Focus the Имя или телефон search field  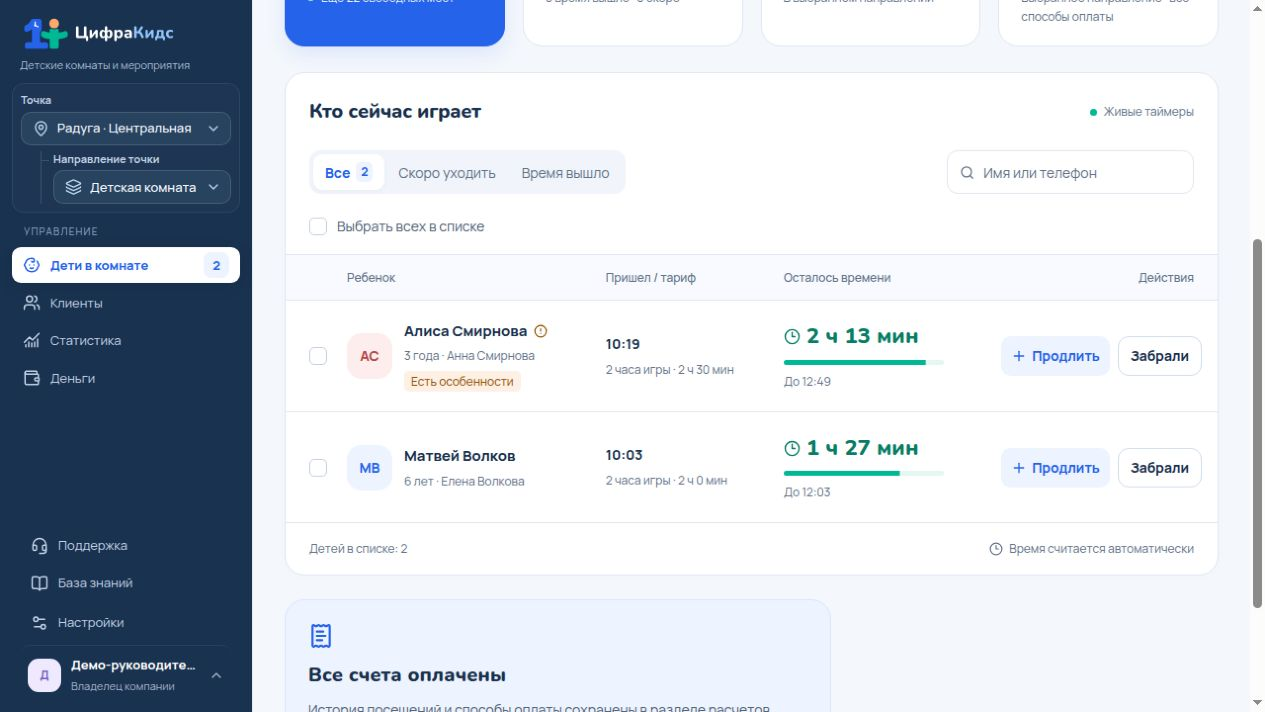[1070, 172]
